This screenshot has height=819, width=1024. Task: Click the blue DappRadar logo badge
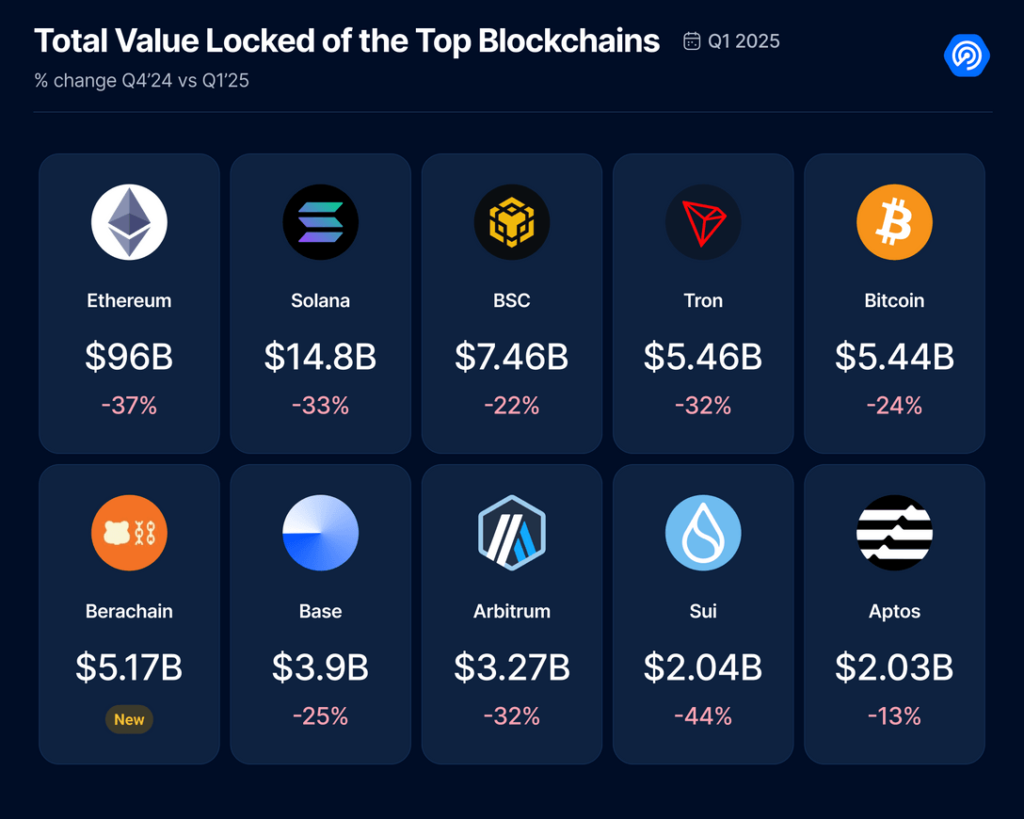click(x=966, y=55)
